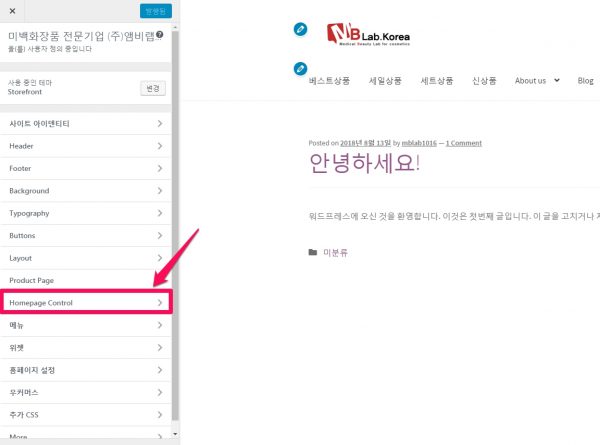Screen dimensions: 600x445
Task: Open help icon beside the site title
Action: (x=160, y=34)
